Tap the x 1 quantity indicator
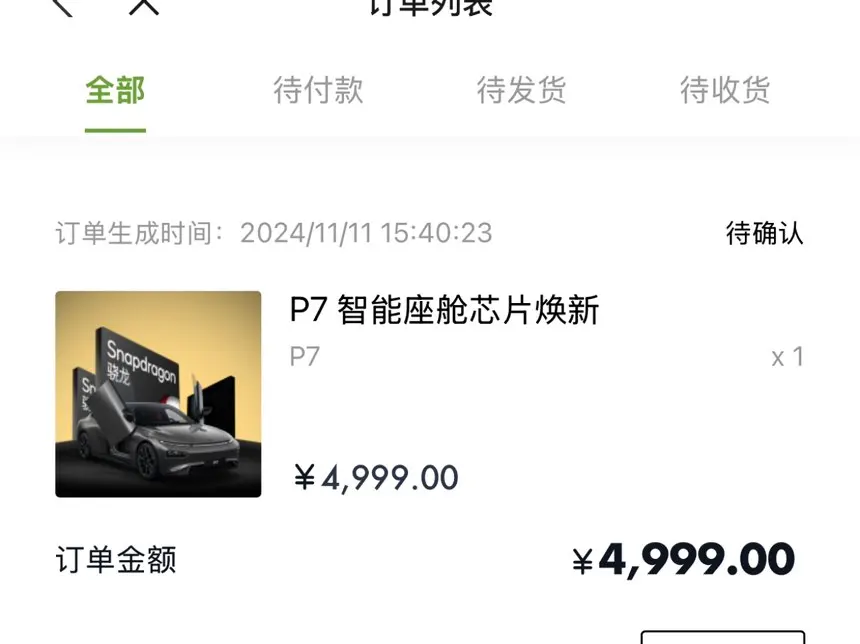Screen dimensions: 860x644 788,357
